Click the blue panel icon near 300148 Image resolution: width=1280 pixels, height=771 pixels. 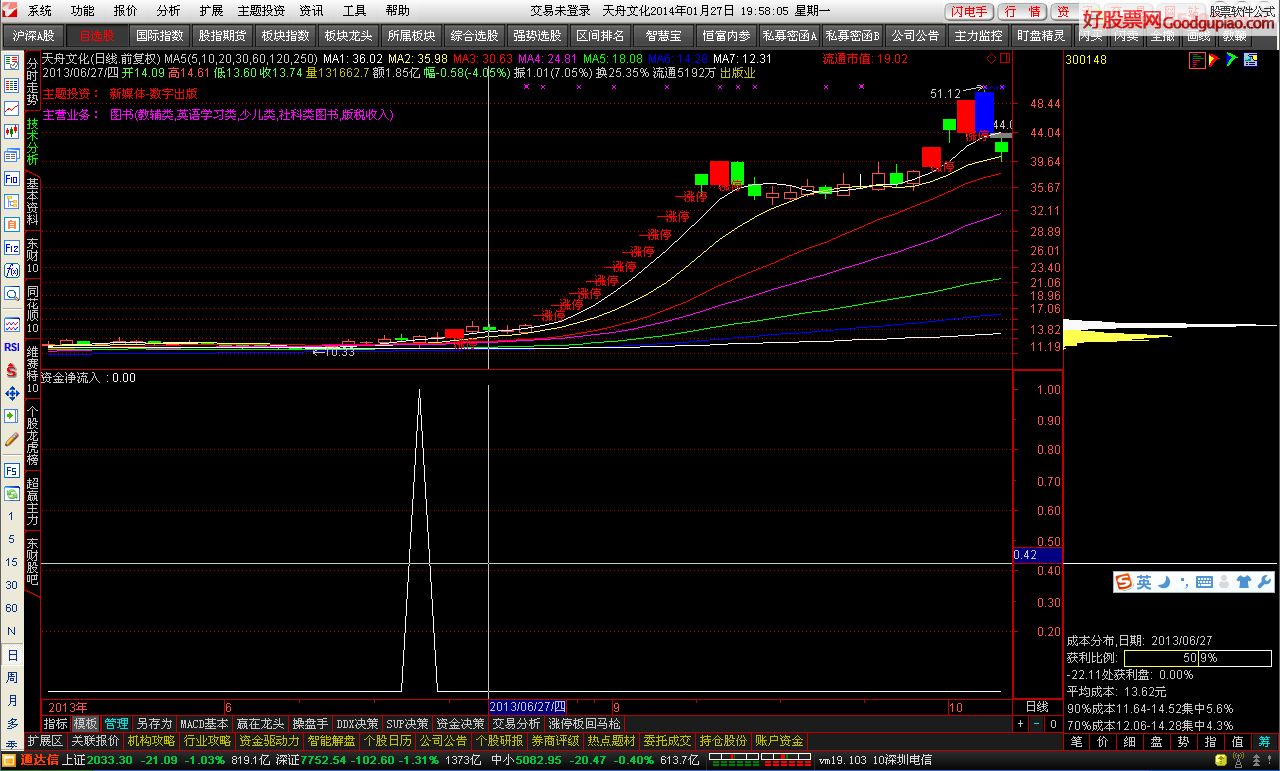pyautogui.click(x=1249, y=60)
